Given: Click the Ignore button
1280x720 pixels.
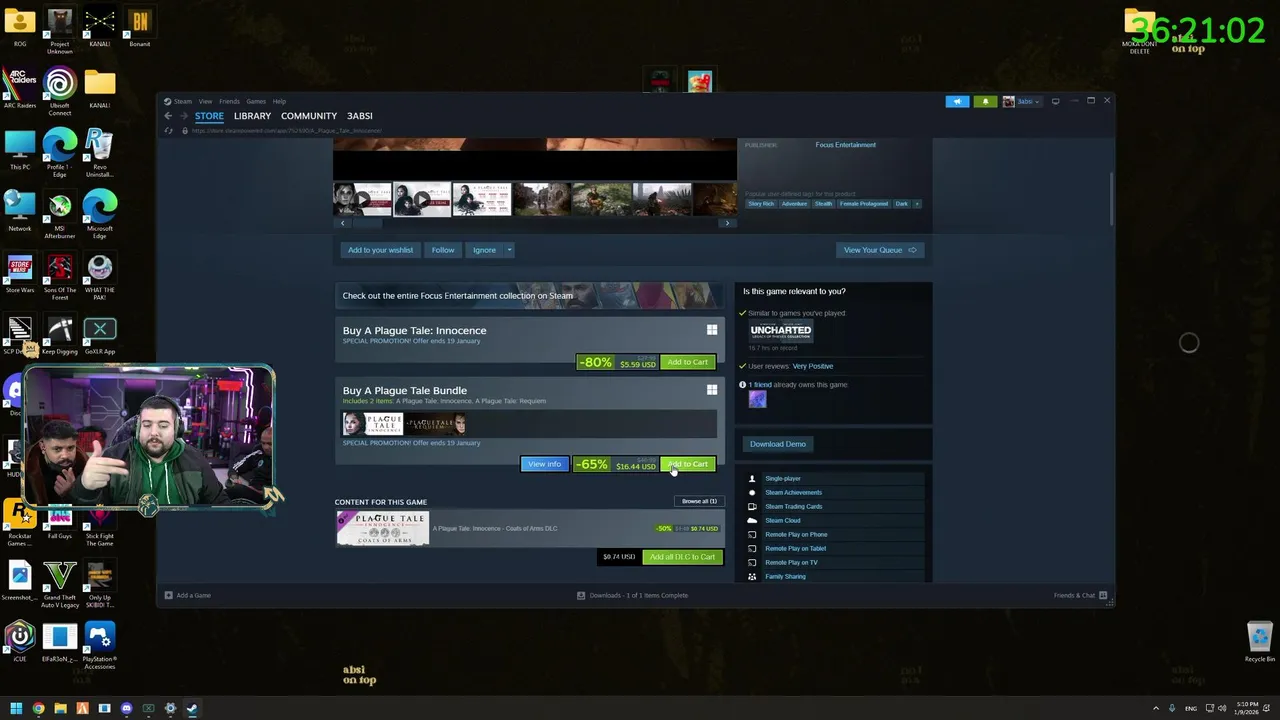Looking at the screenshot, I should (484, 250).
